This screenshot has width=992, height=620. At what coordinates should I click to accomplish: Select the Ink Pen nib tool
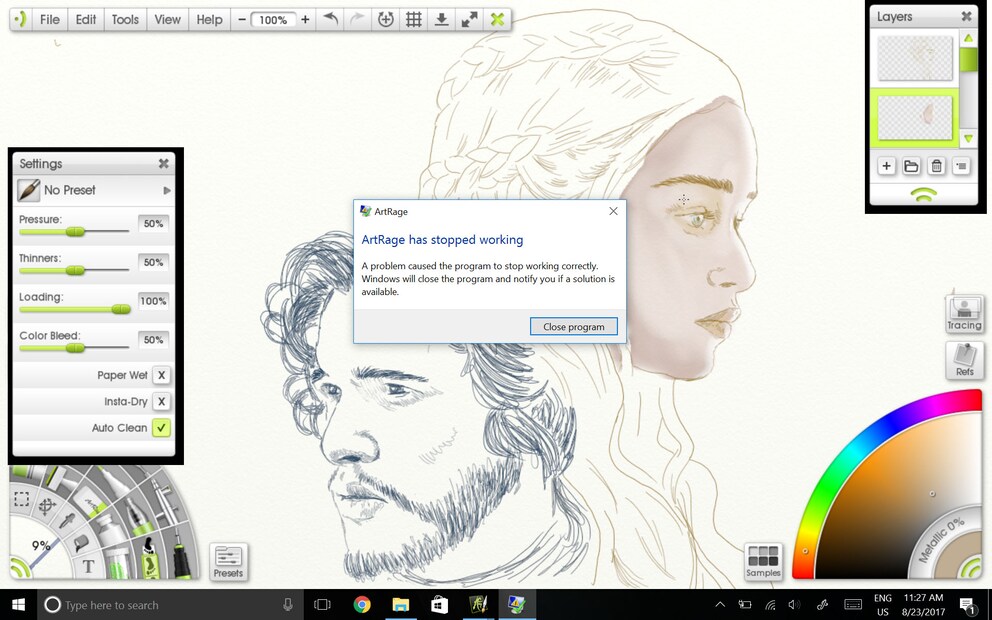(x=140, y=518)
